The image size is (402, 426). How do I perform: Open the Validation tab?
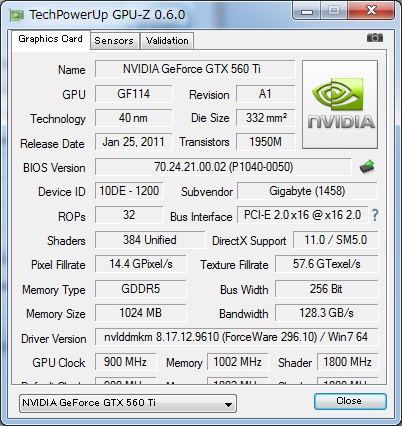[x=167, y=41]
